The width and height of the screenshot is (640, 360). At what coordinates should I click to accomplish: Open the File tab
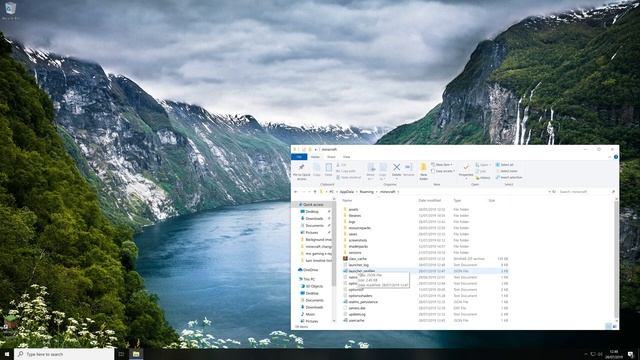coord(299,157)
